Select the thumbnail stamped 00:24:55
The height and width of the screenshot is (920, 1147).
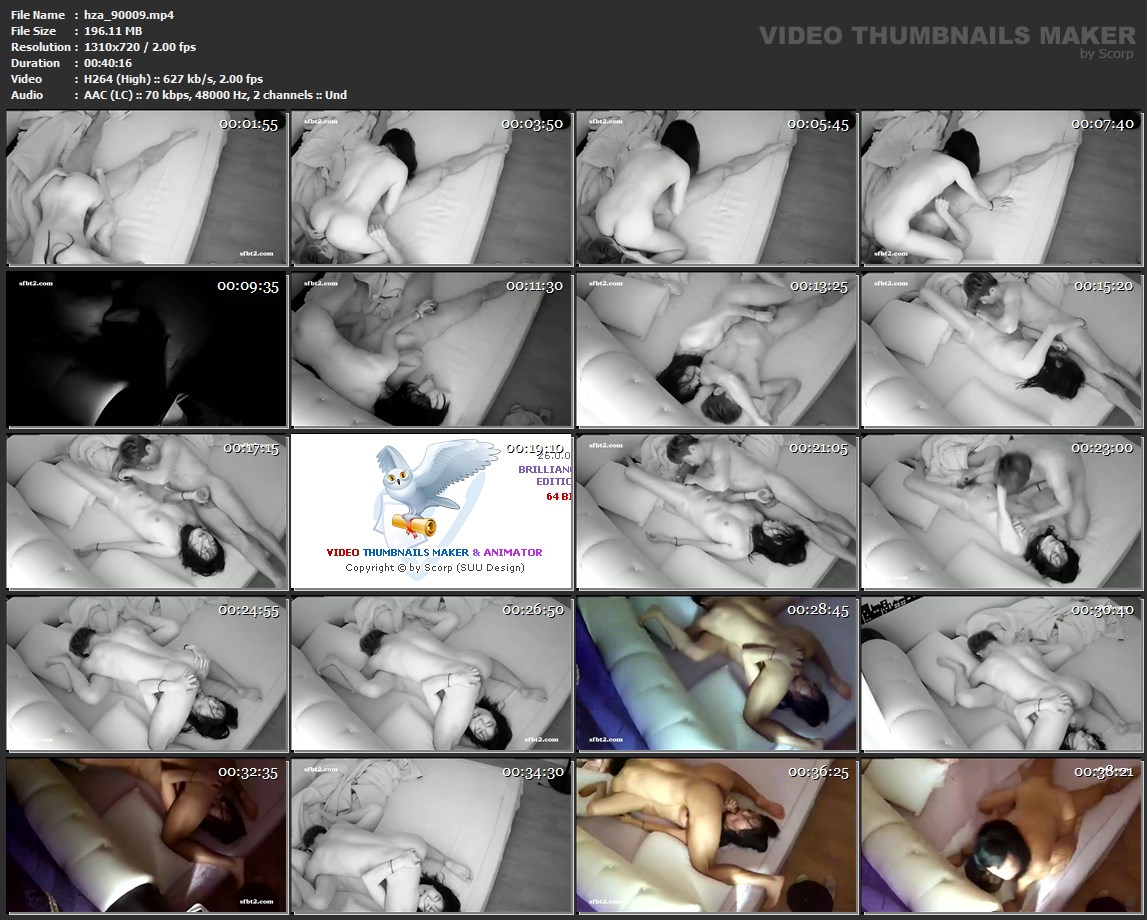tap(147, 674)
